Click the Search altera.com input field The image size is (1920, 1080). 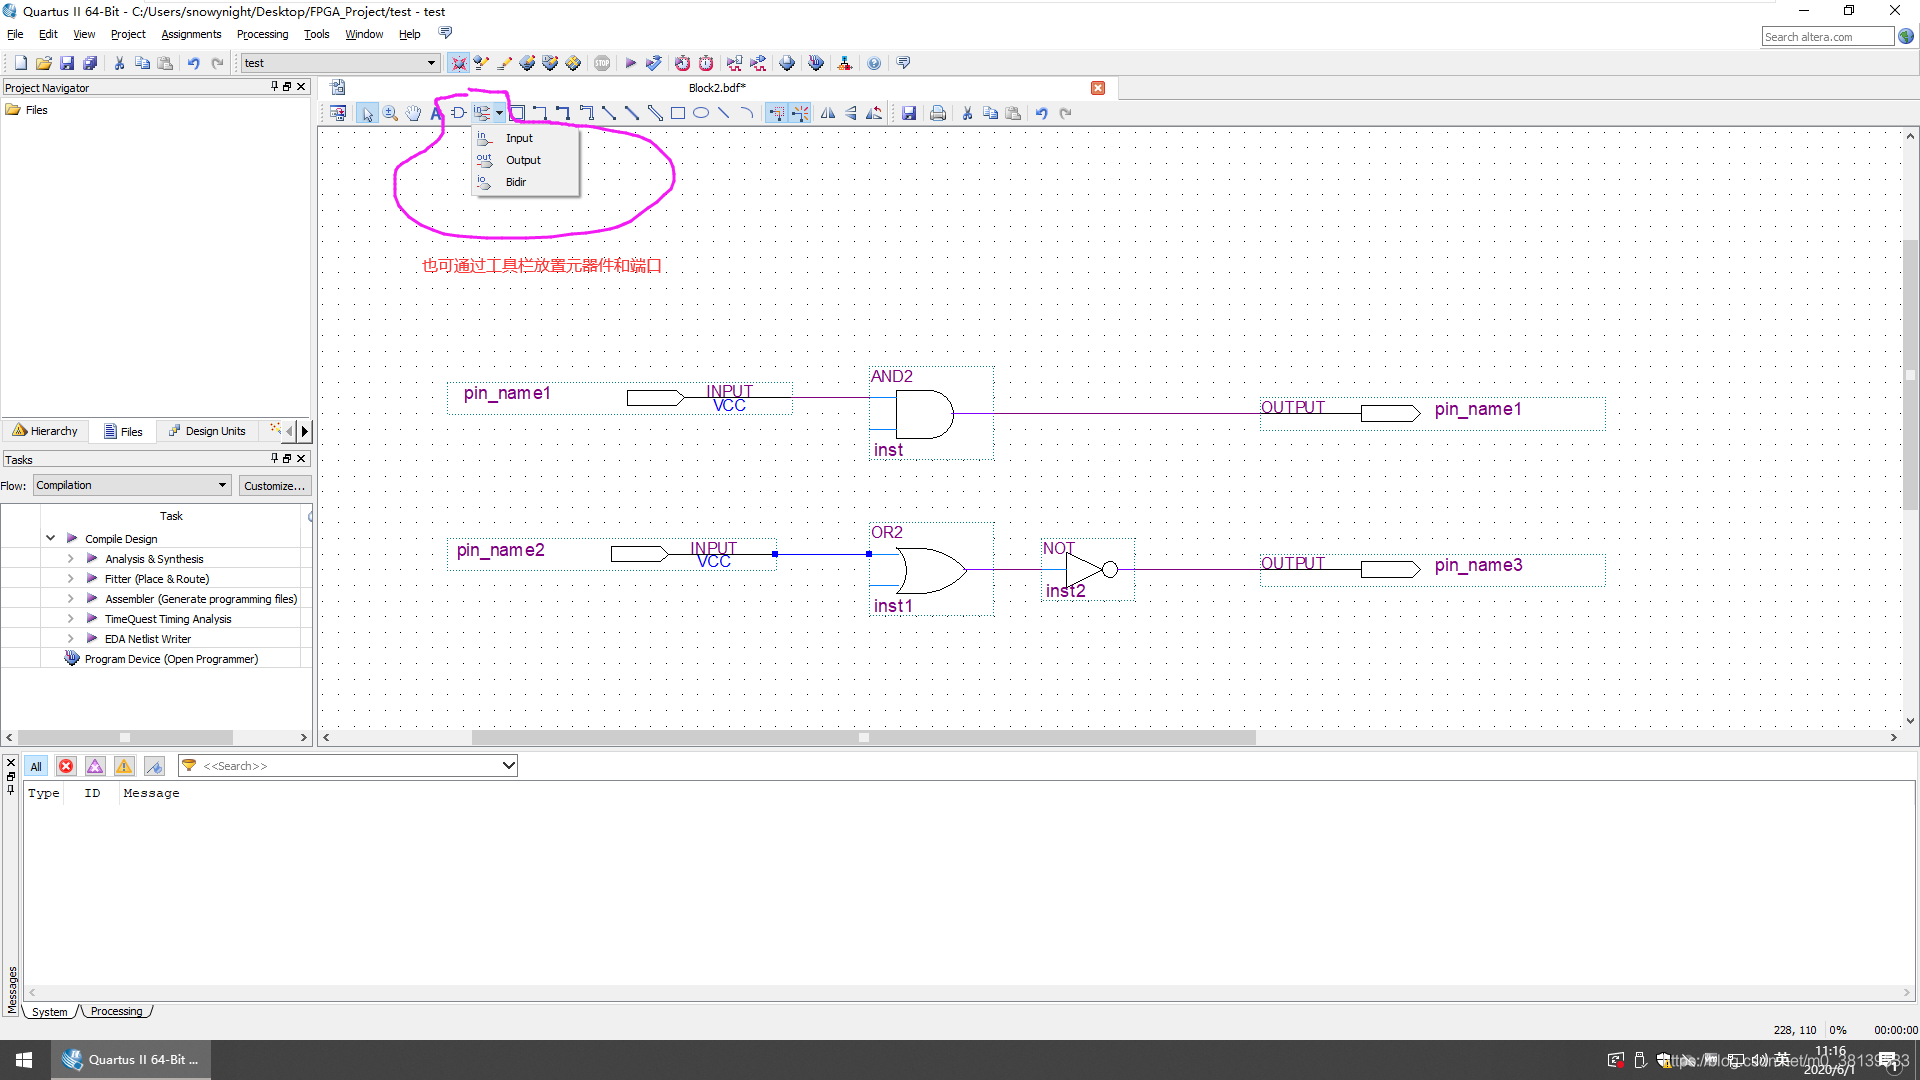coord(1826,37)
